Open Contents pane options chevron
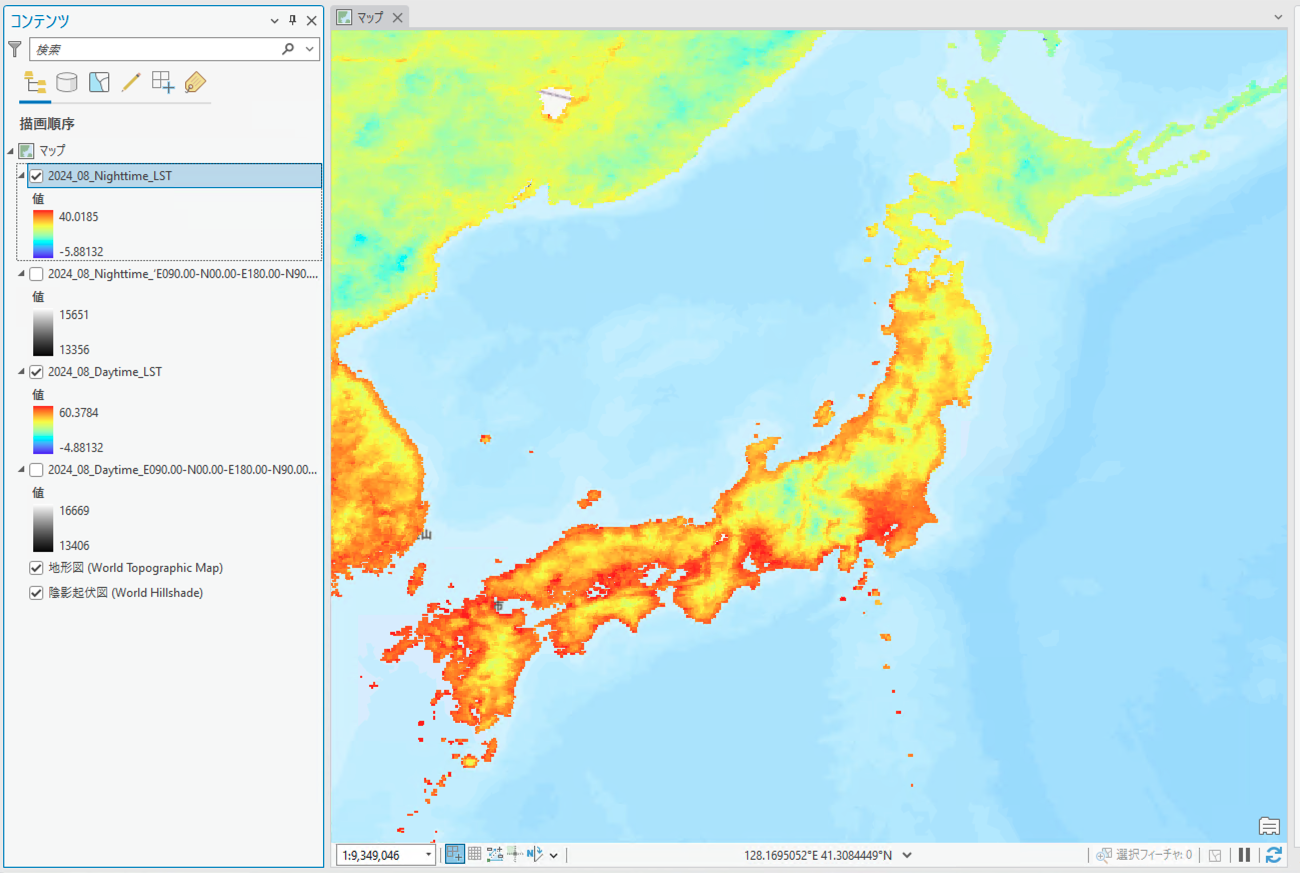Viewport: 1300px width, 873px height. (275, 20)
